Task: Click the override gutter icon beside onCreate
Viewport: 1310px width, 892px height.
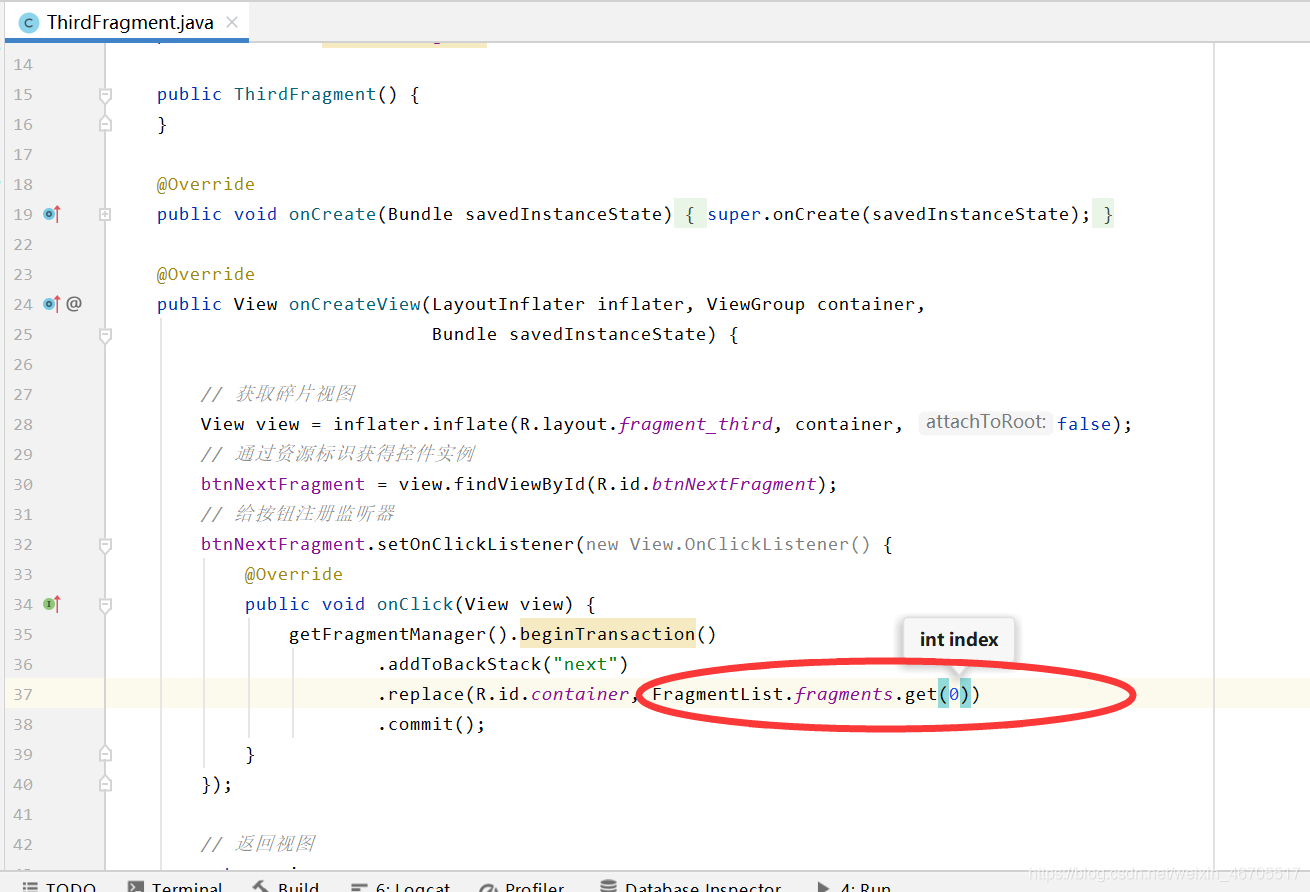Action: point(52,214)
